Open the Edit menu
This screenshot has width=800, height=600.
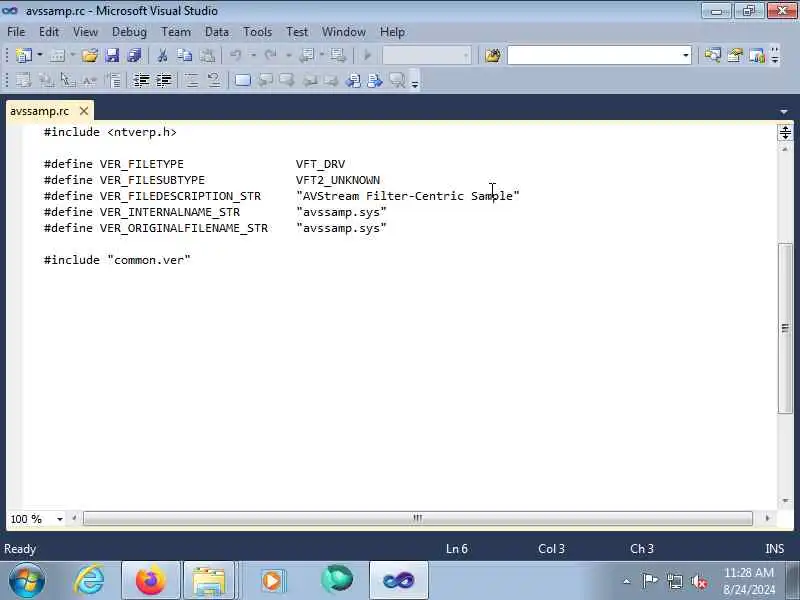click(x=49, y=32)
